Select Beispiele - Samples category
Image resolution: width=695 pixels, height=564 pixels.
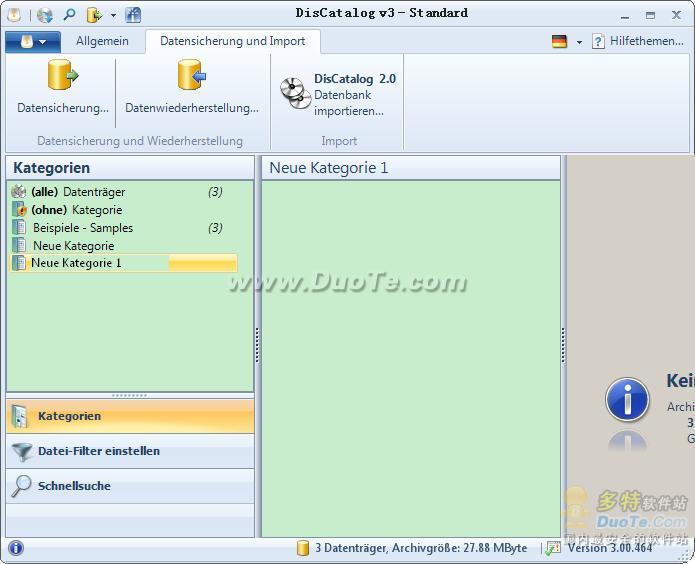coord(124,227)
